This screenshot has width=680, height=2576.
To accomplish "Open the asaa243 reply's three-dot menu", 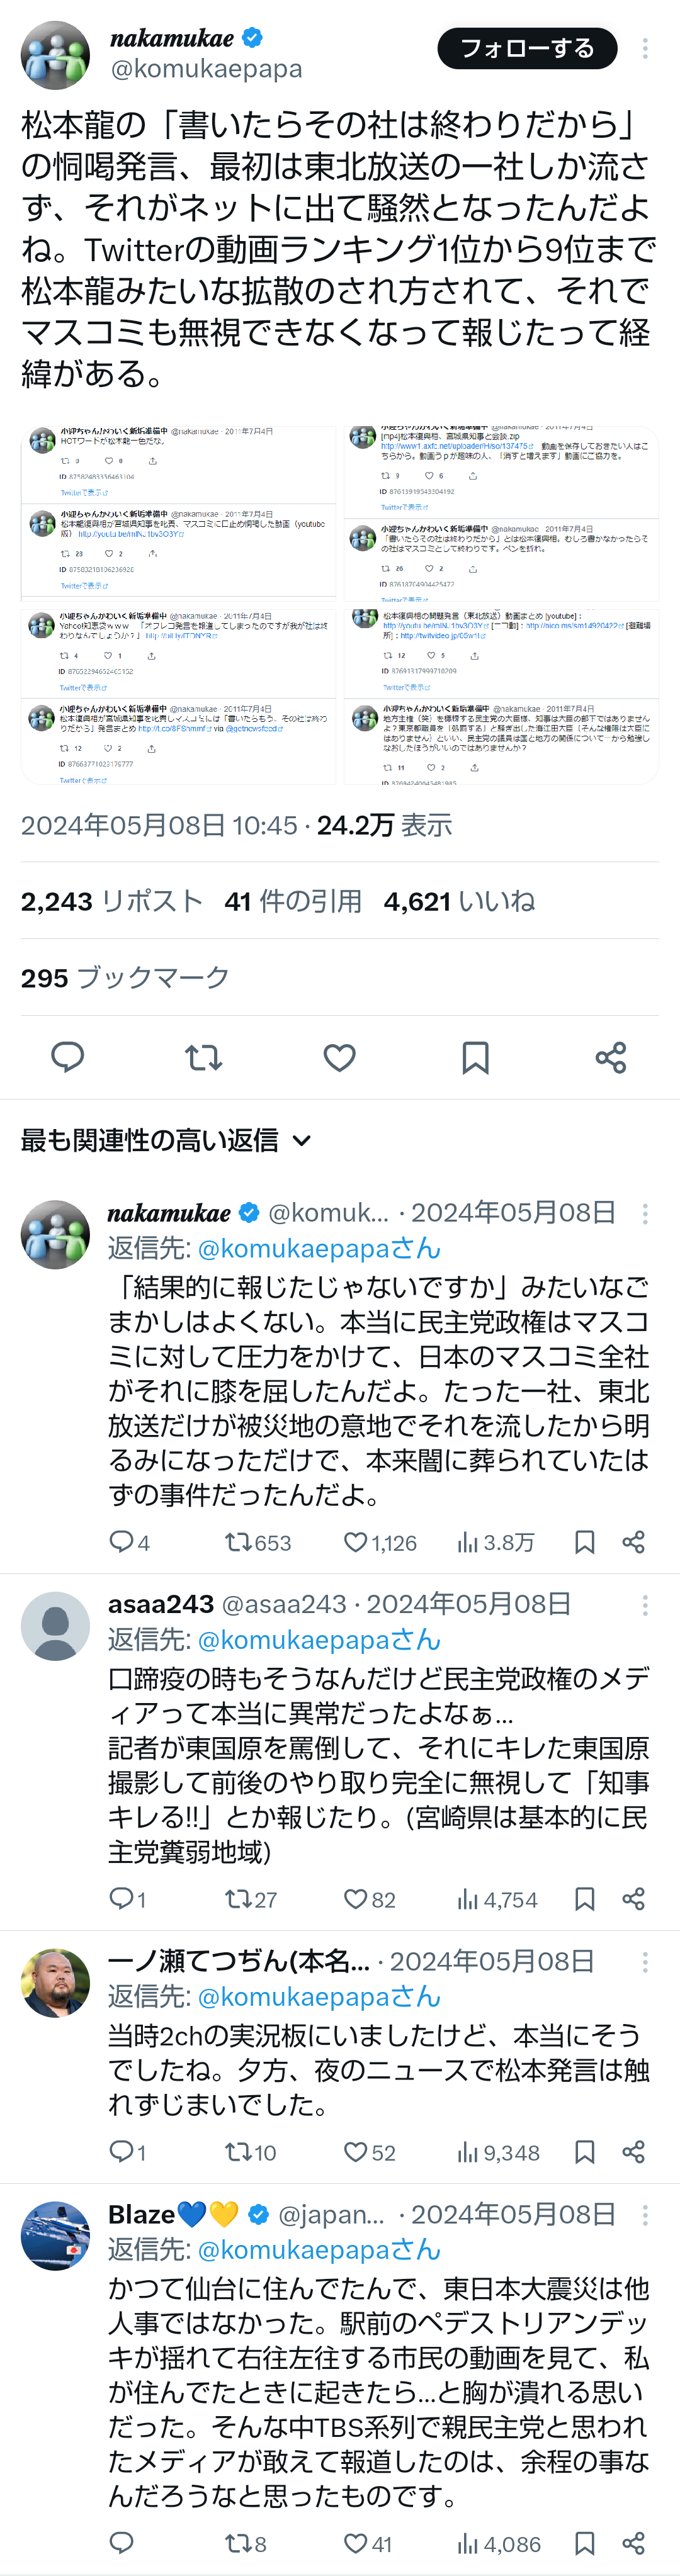I will coord(645,1605).
